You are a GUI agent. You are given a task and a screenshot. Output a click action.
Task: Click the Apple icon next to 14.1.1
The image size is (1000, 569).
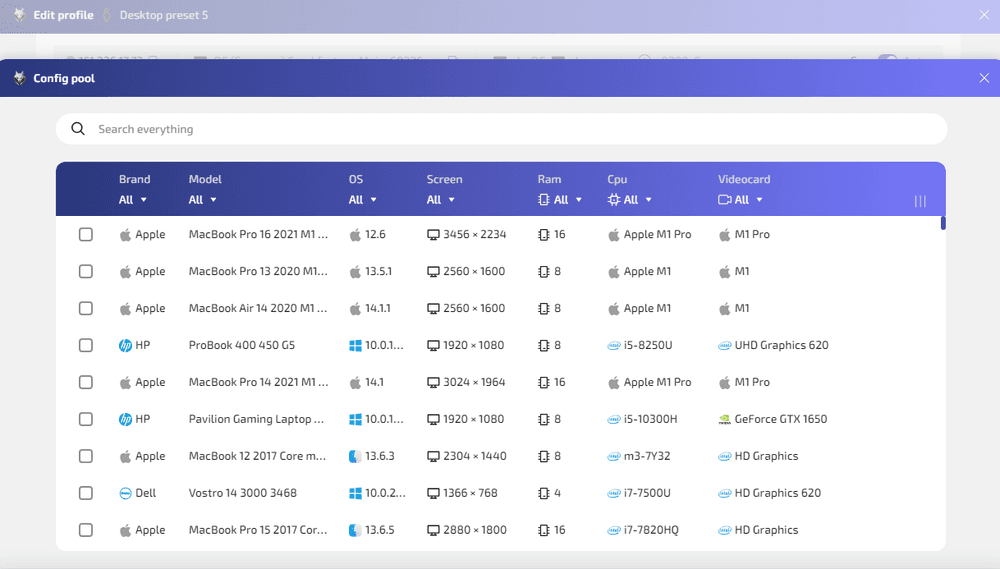[355, 309]
